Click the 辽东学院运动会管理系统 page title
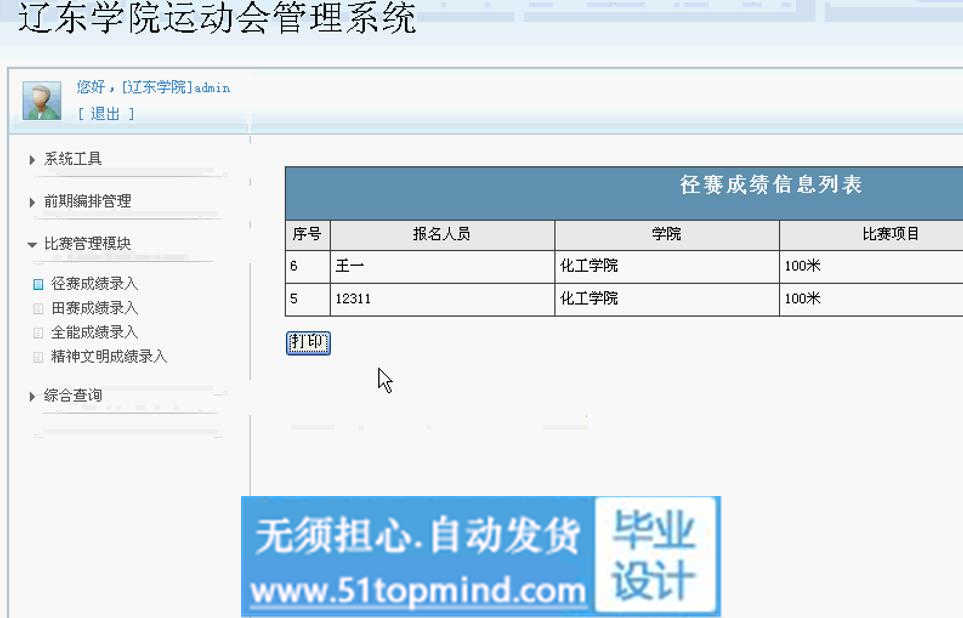 (217, 17)
